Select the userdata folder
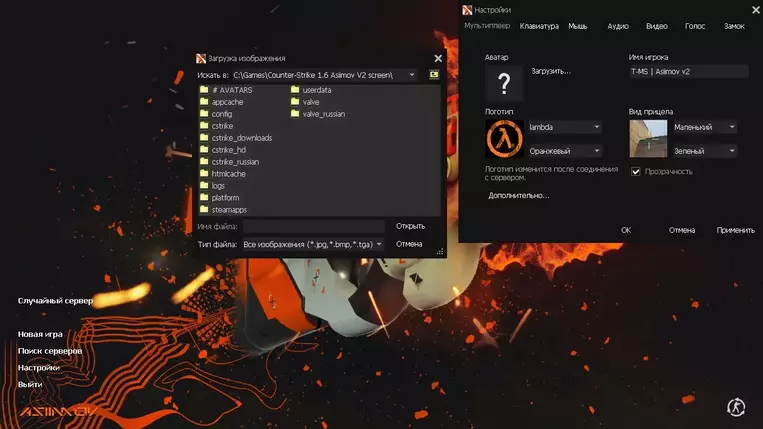763x429 pixels. coord(311,90)
